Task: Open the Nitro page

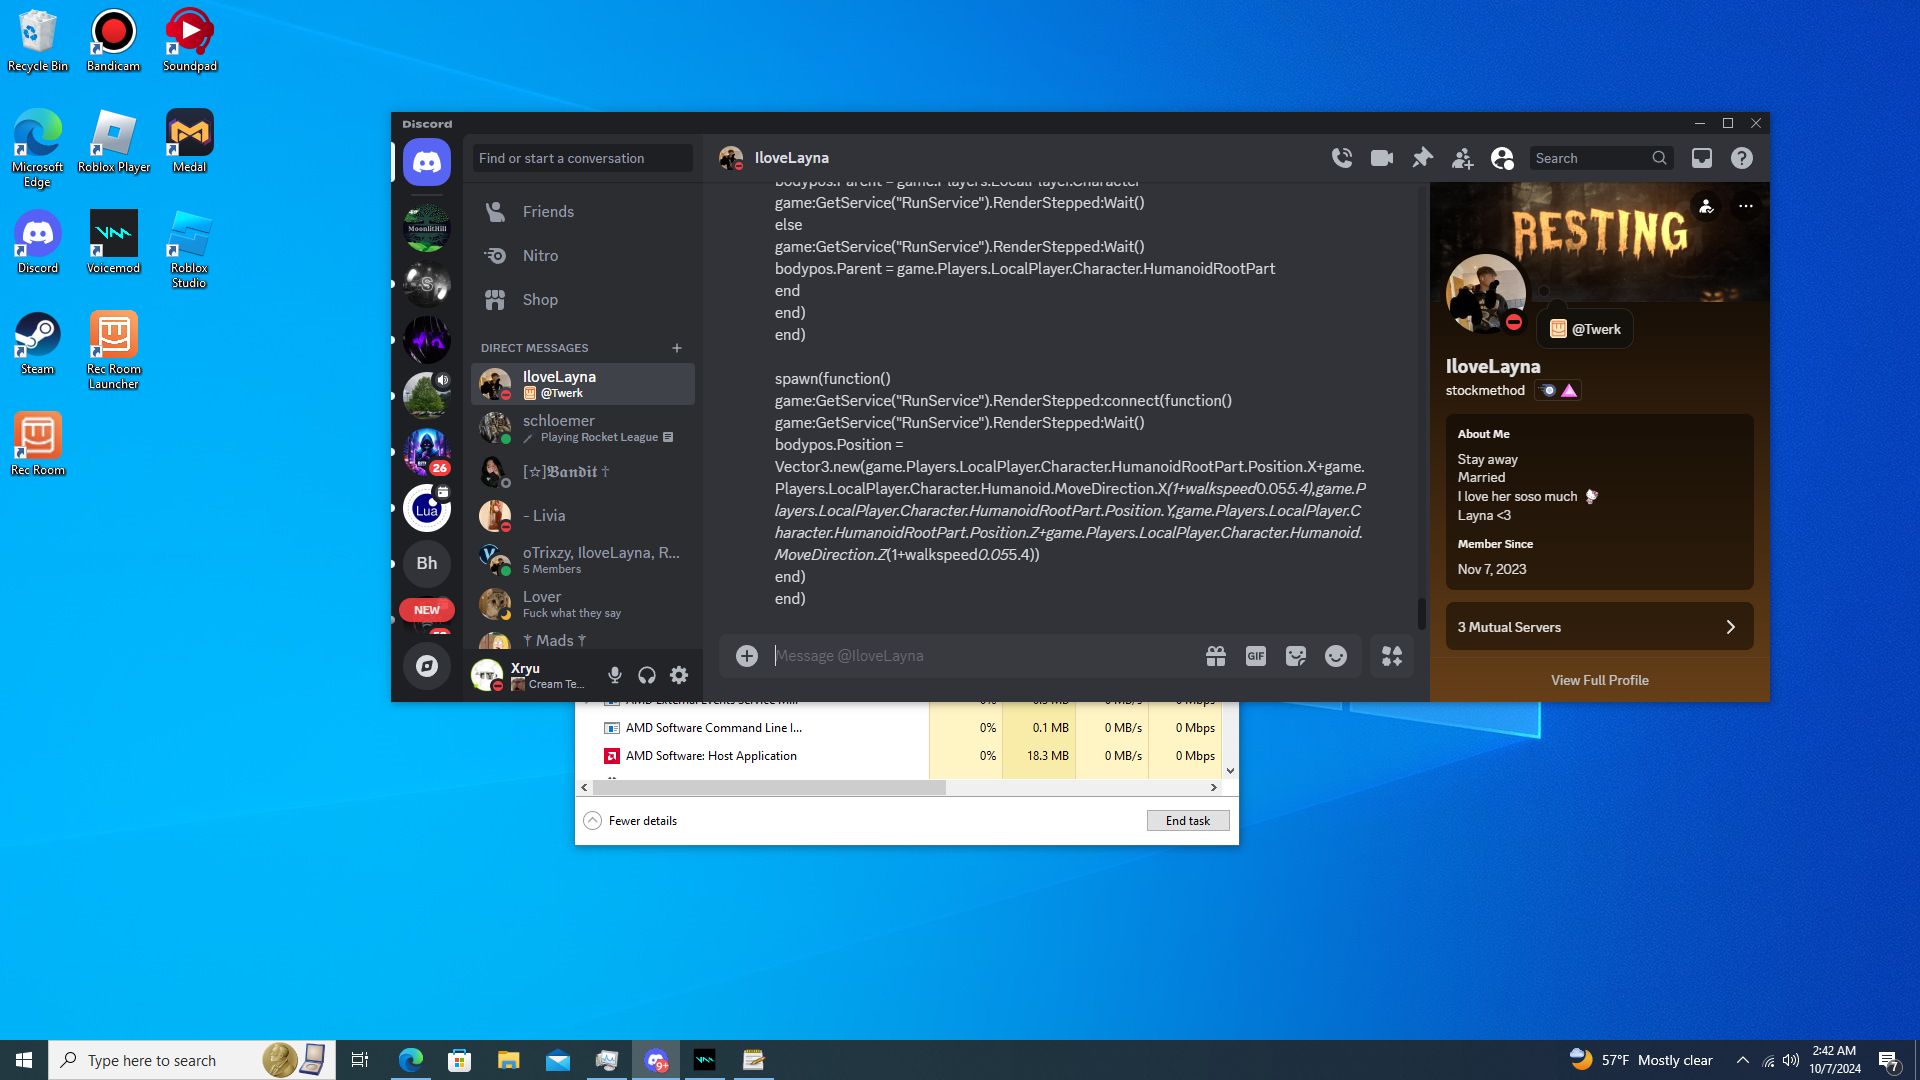Action: pos(540,256)
